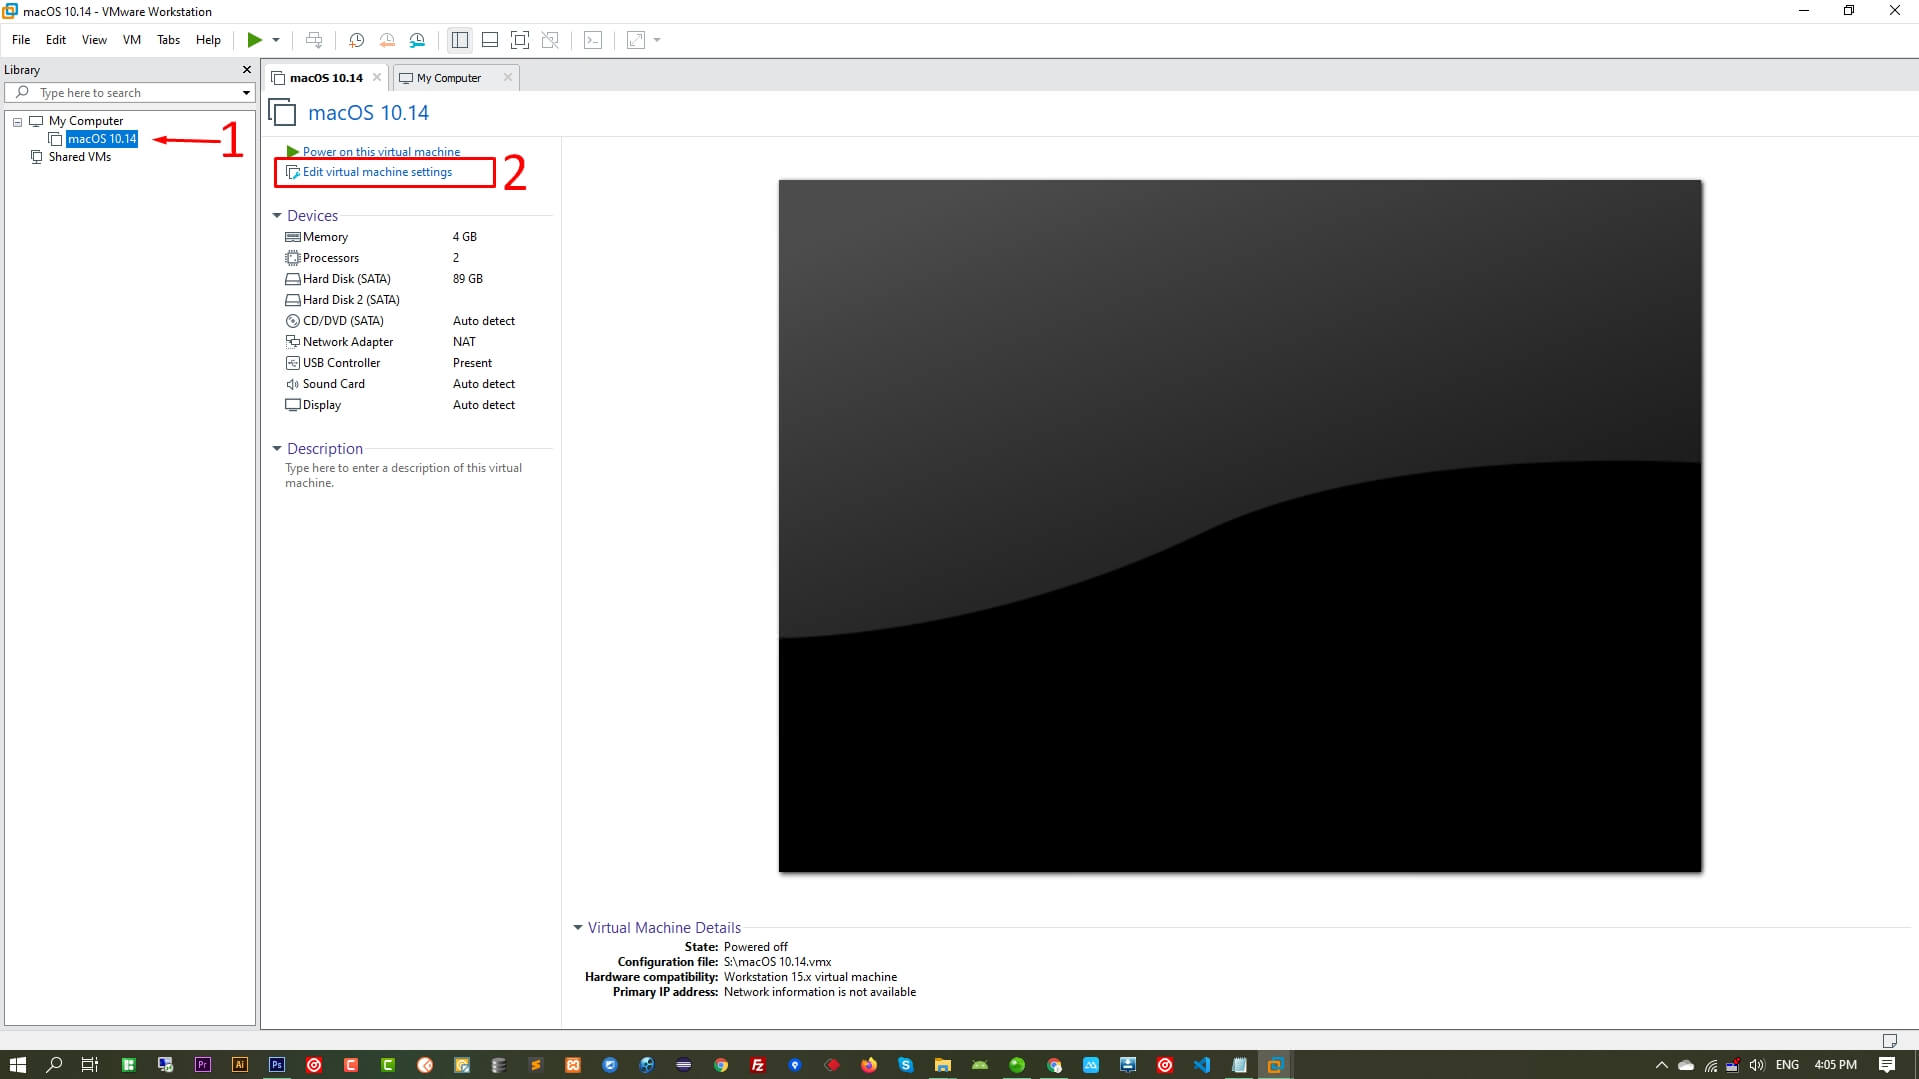Click the Network Adapter device
Viewport: 1919px width, 1079px height.
[418, 342]
